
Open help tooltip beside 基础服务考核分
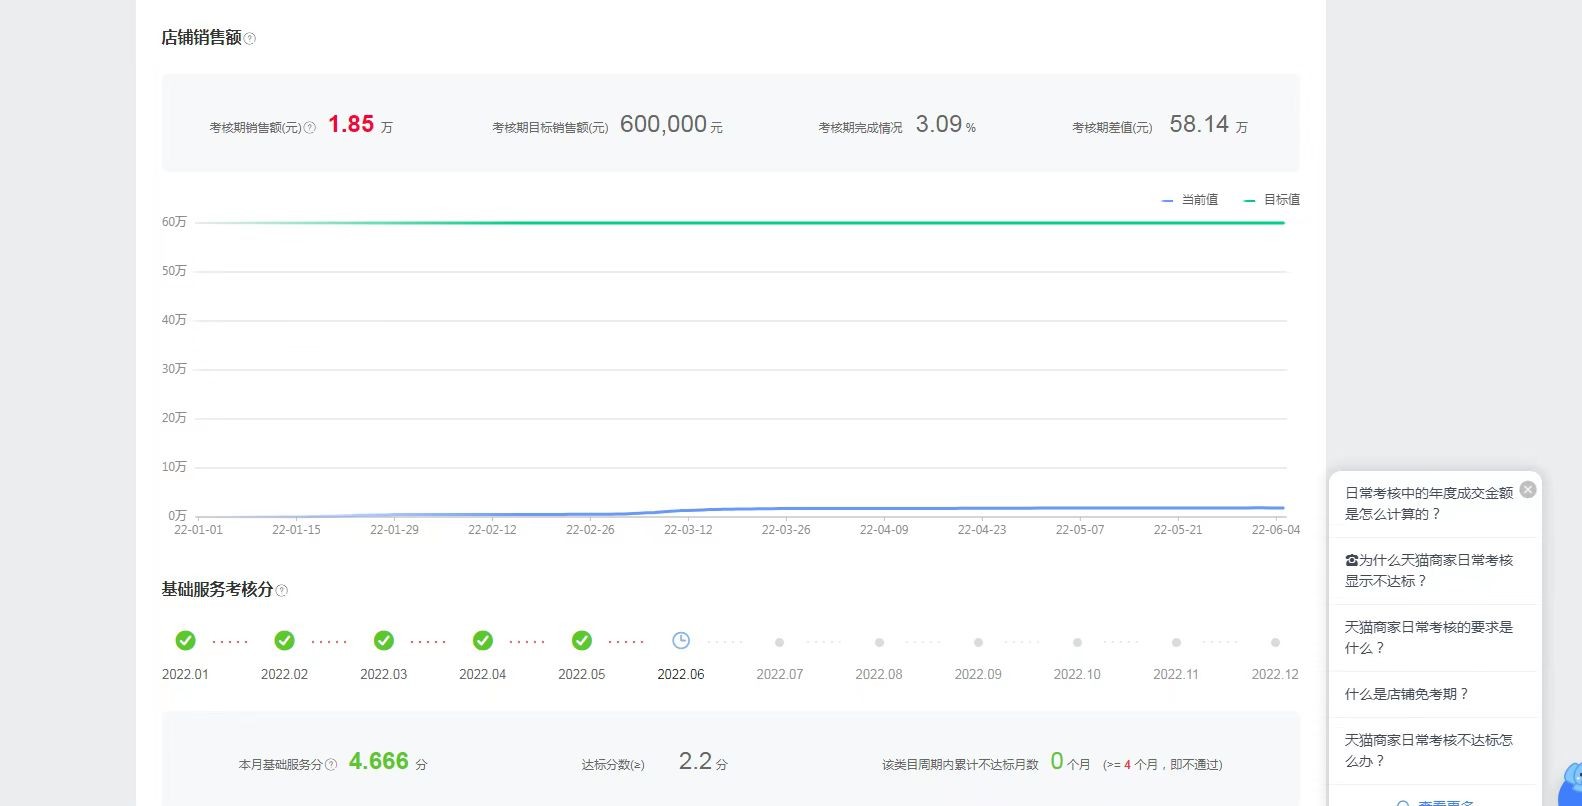[281, 591]
